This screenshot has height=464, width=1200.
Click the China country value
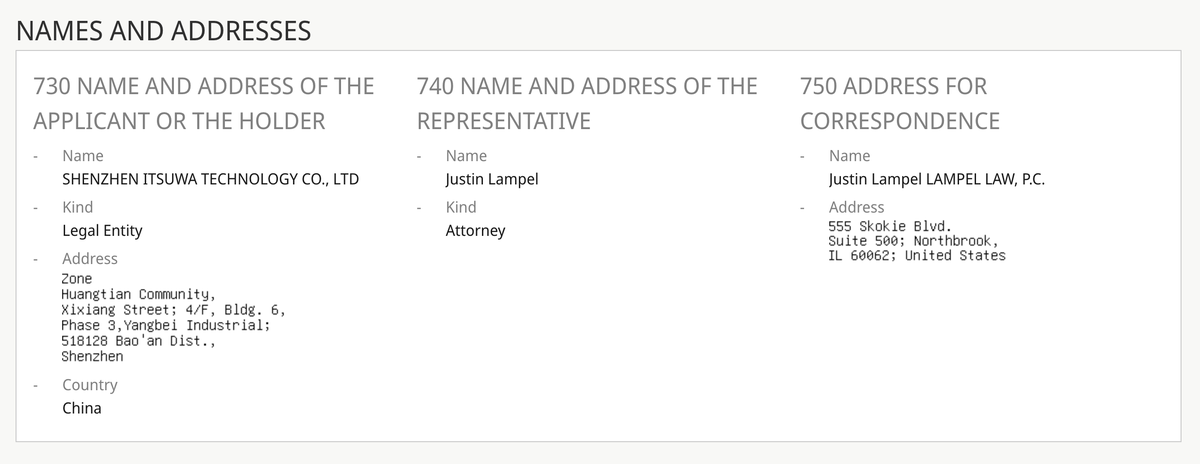(82, 408)
